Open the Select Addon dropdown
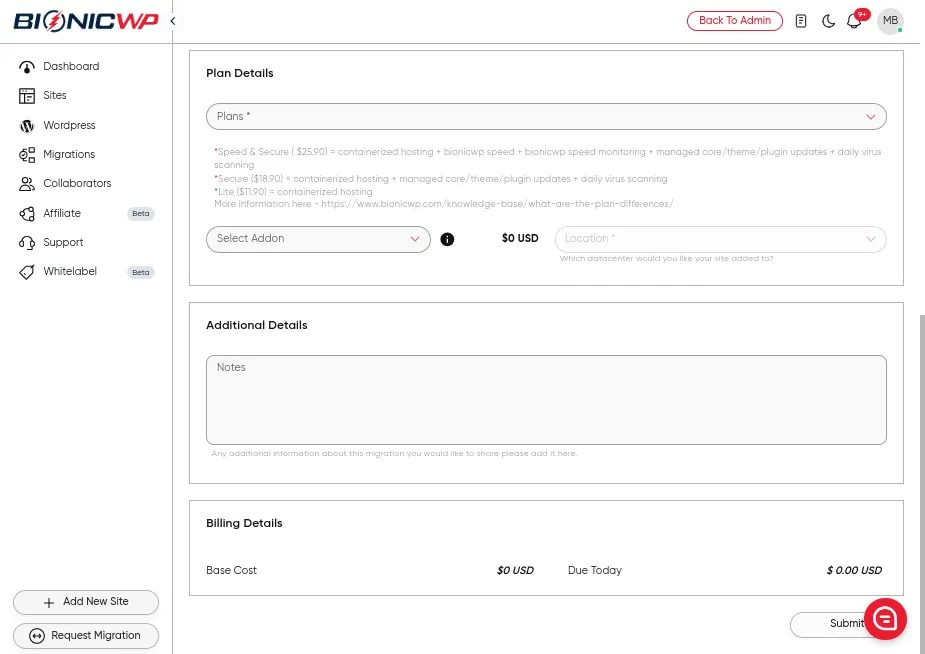 [x=318, y=239]
